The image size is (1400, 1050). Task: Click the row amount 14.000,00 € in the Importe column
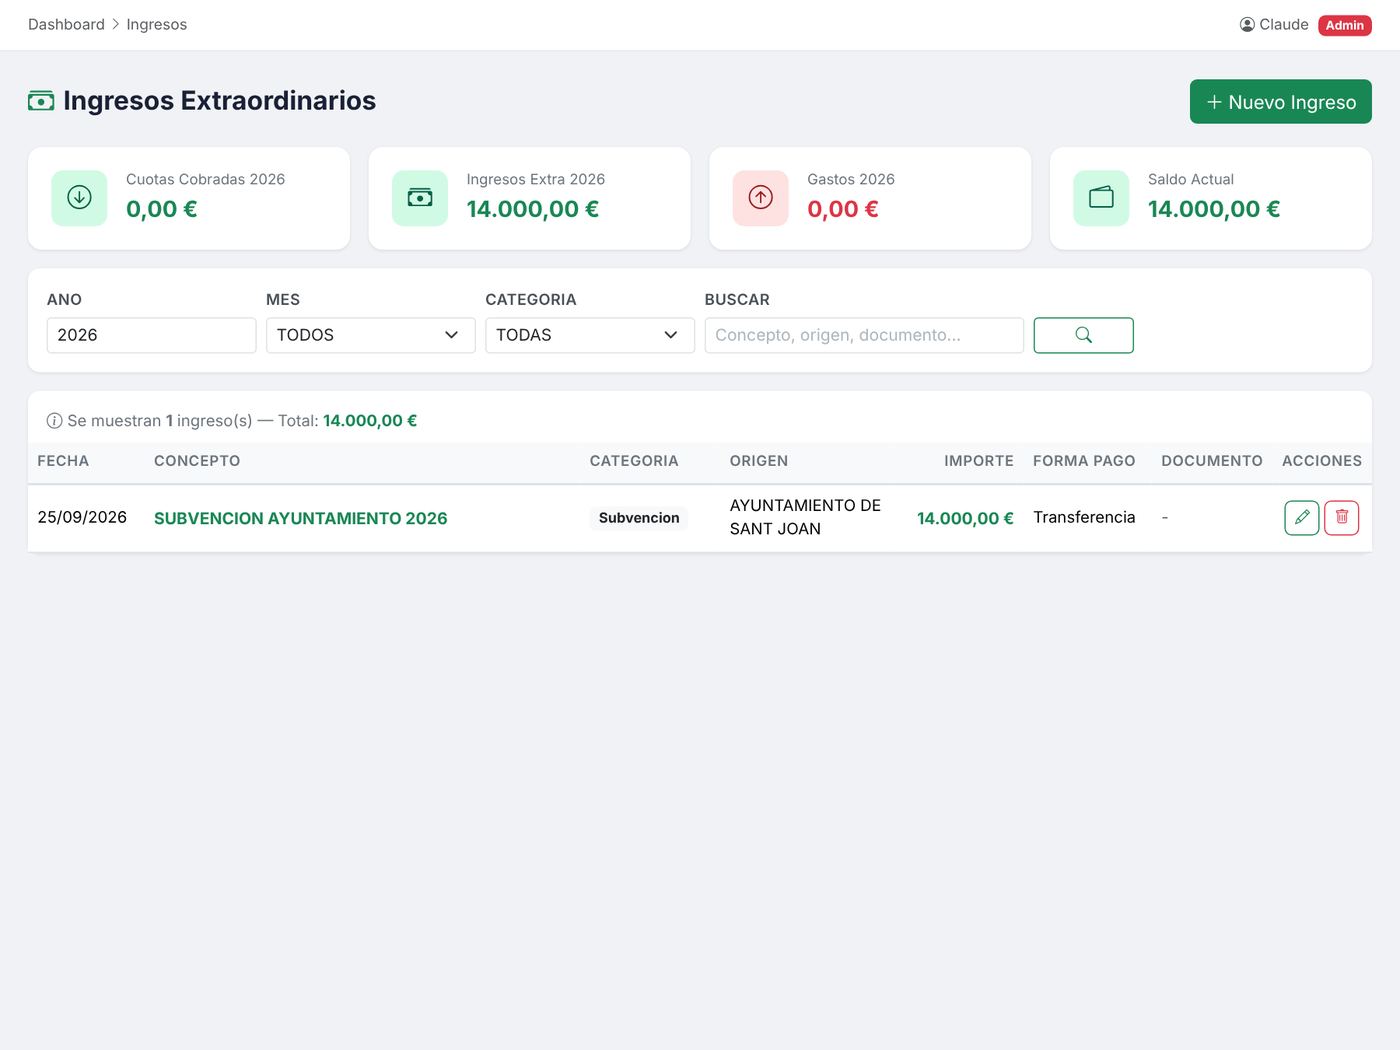[x=965, y=518]
